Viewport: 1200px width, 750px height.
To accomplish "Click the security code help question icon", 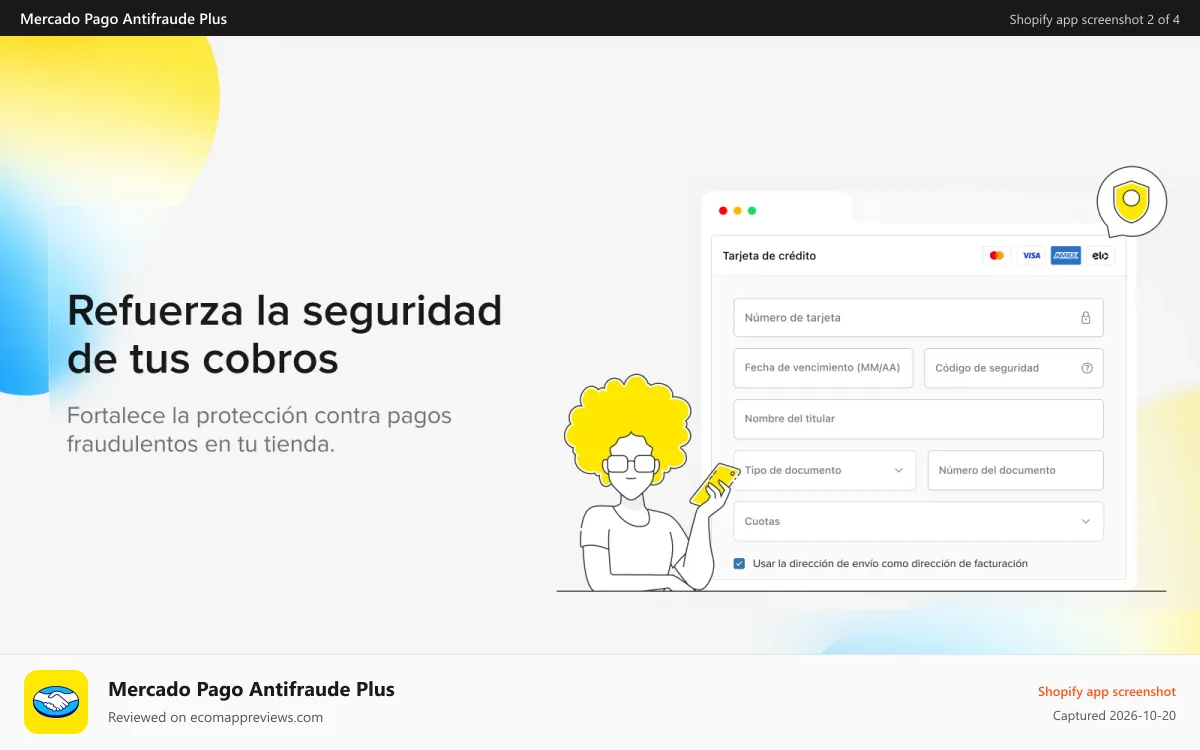I will (1087, 368).
